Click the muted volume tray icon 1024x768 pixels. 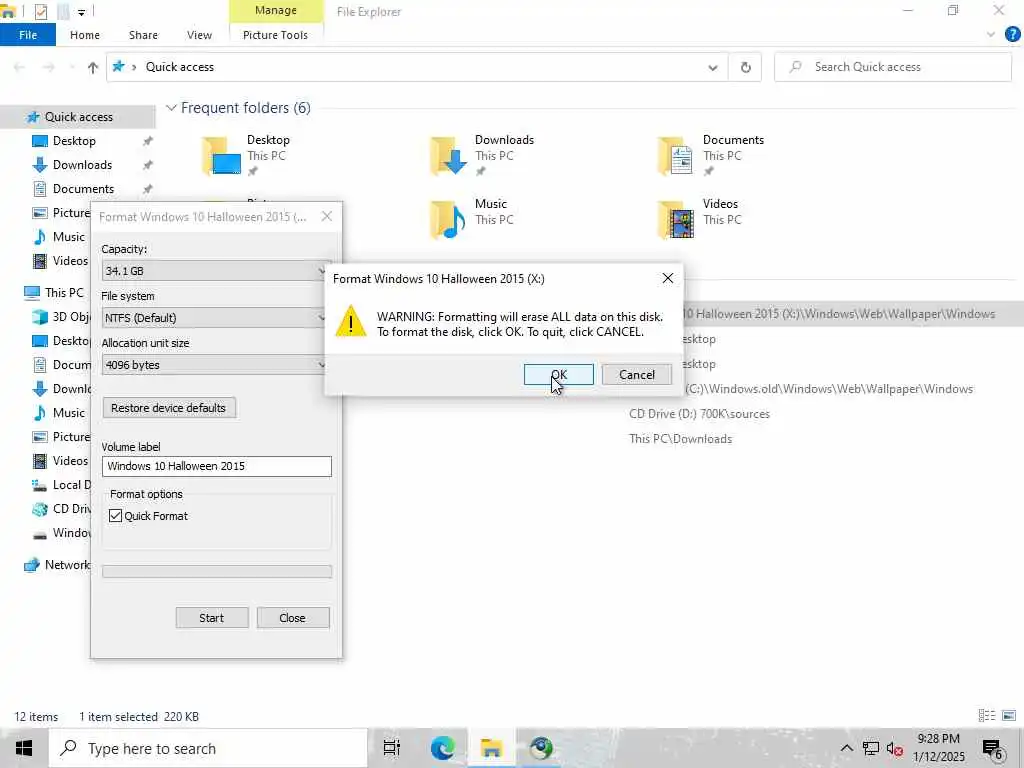click(x=895, y=749)
